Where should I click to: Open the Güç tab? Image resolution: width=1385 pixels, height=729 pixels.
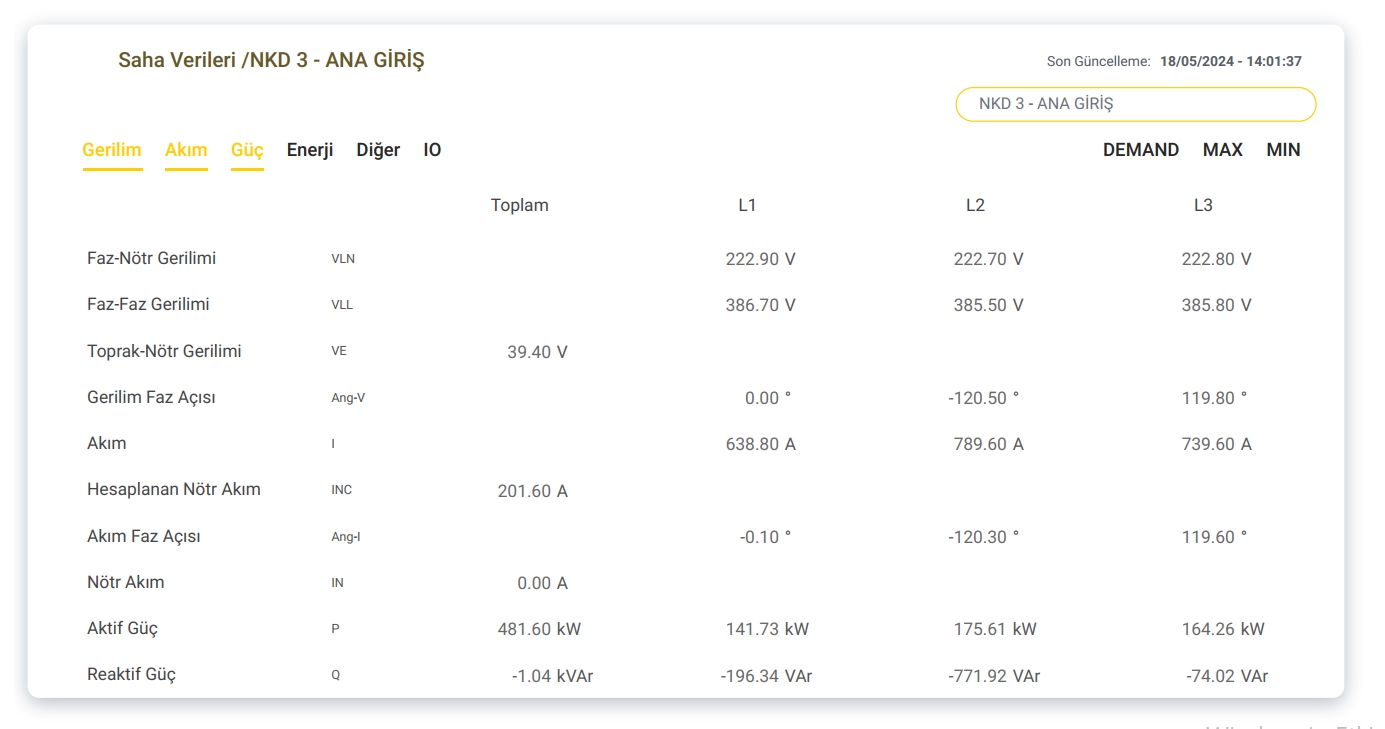tap(247, 150)
